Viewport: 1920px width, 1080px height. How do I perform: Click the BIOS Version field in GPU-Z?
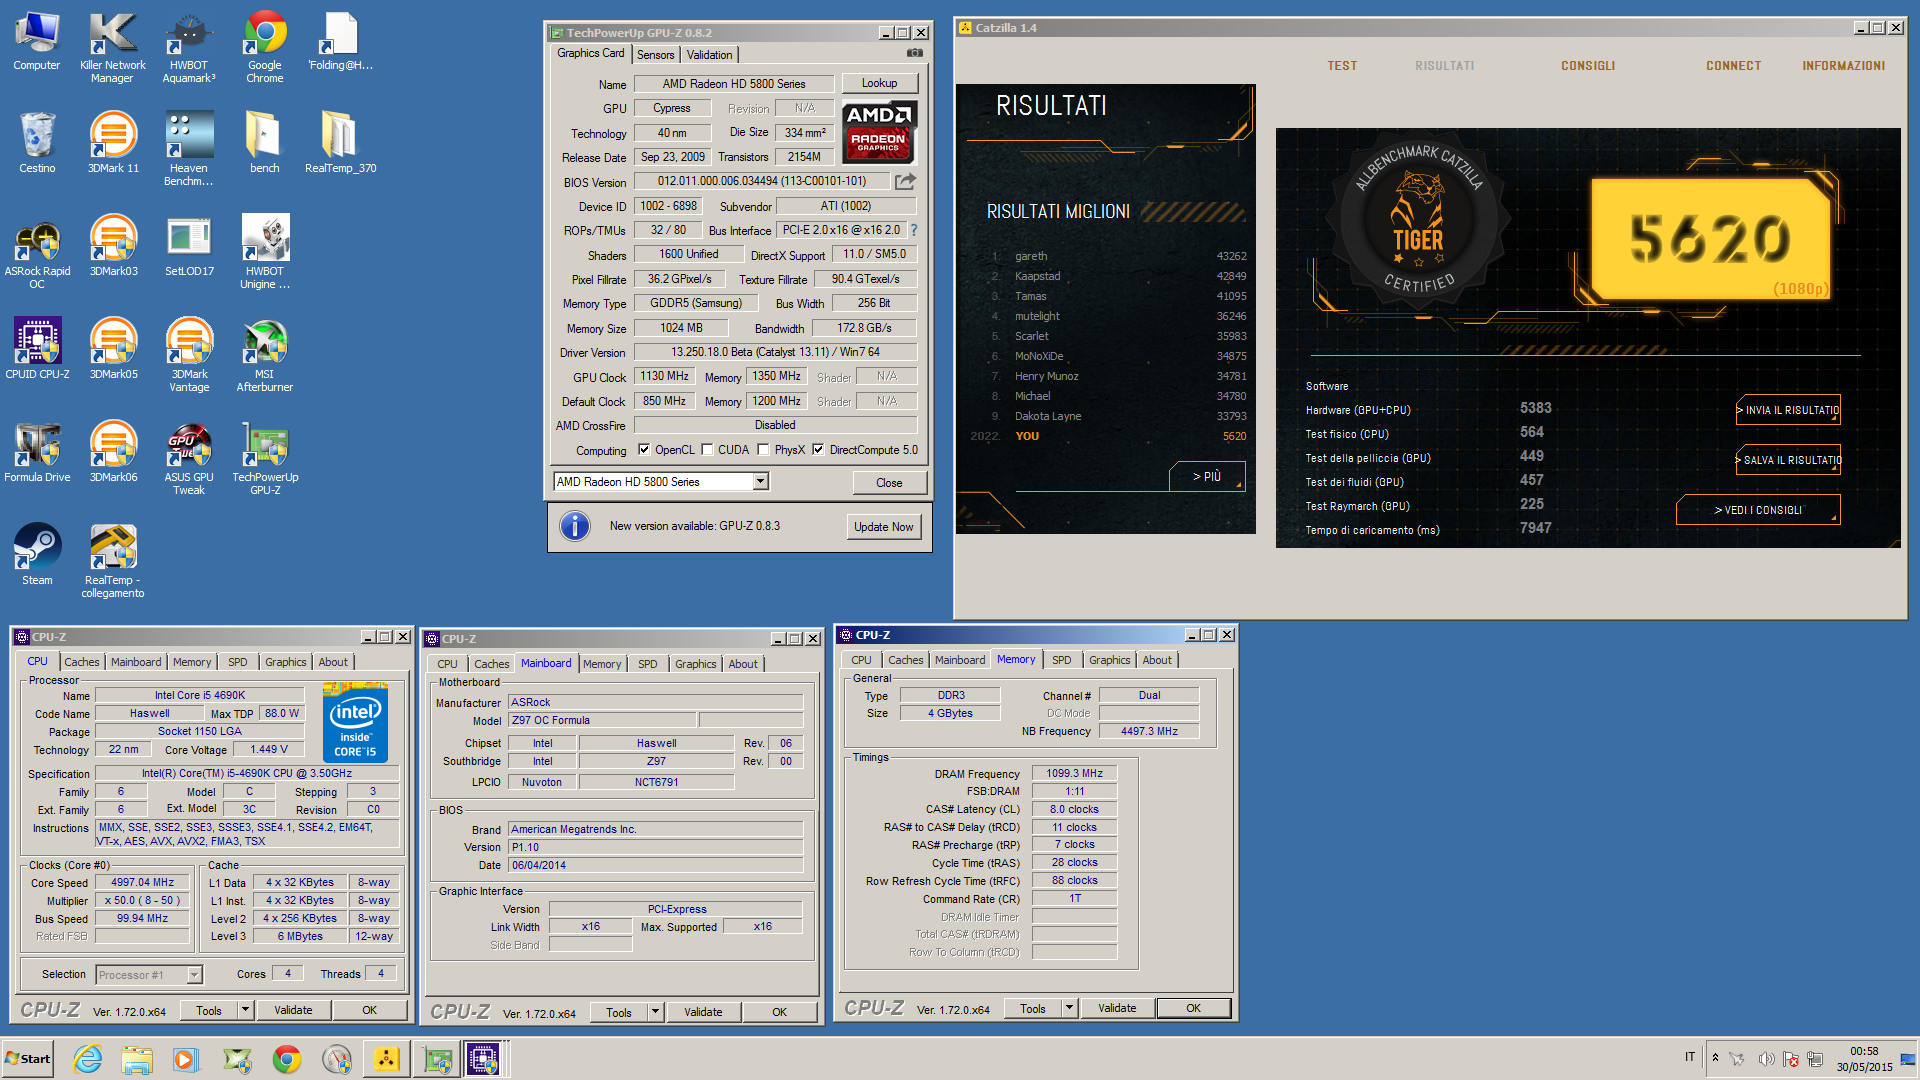762,181
